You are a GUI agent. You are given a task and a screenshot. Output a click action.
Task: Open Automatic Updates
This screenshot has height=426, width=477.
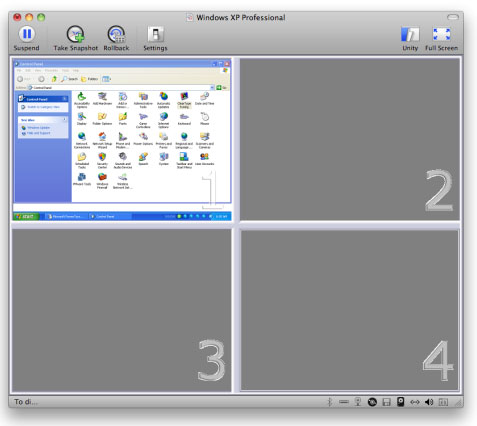pyautogui.click(x=163, y=100)
